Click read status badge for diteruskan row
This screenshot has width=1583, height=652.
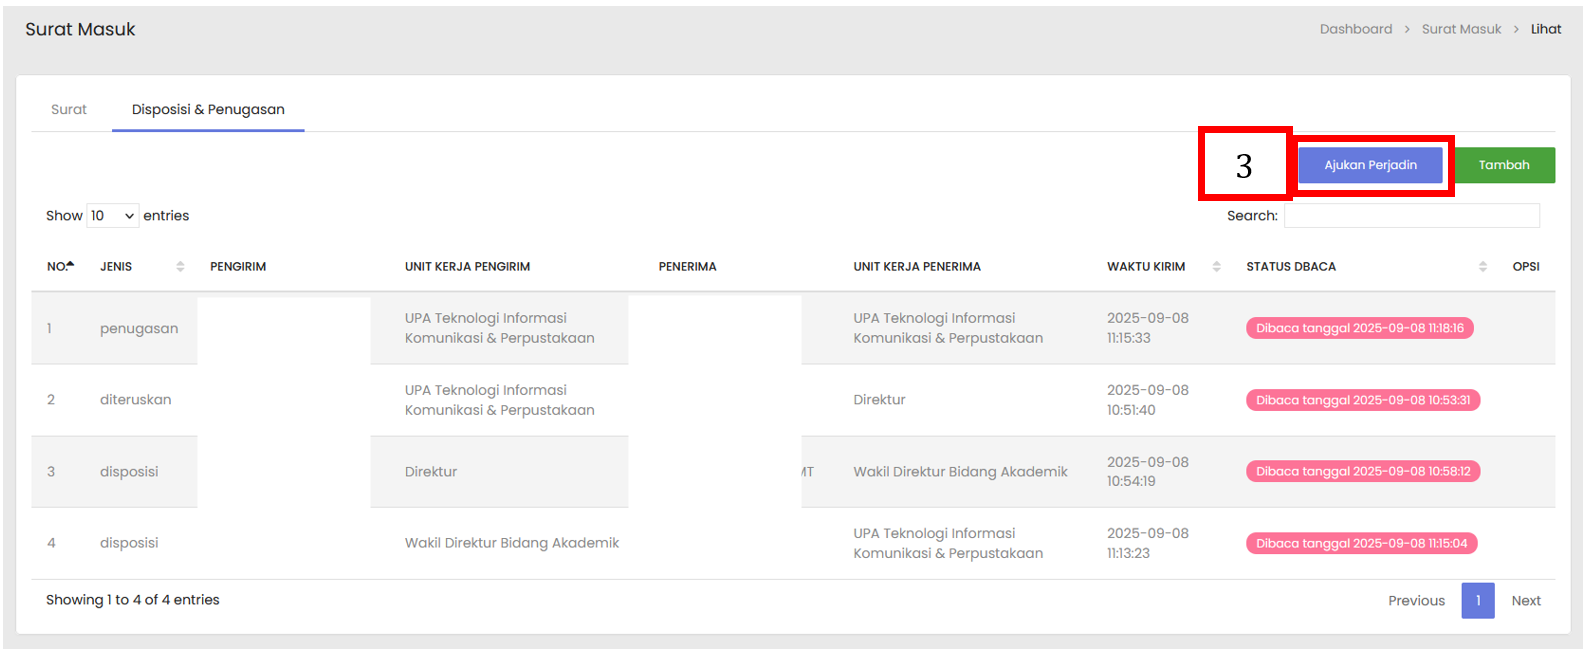pyautogui.click(x=1362, y=400)
